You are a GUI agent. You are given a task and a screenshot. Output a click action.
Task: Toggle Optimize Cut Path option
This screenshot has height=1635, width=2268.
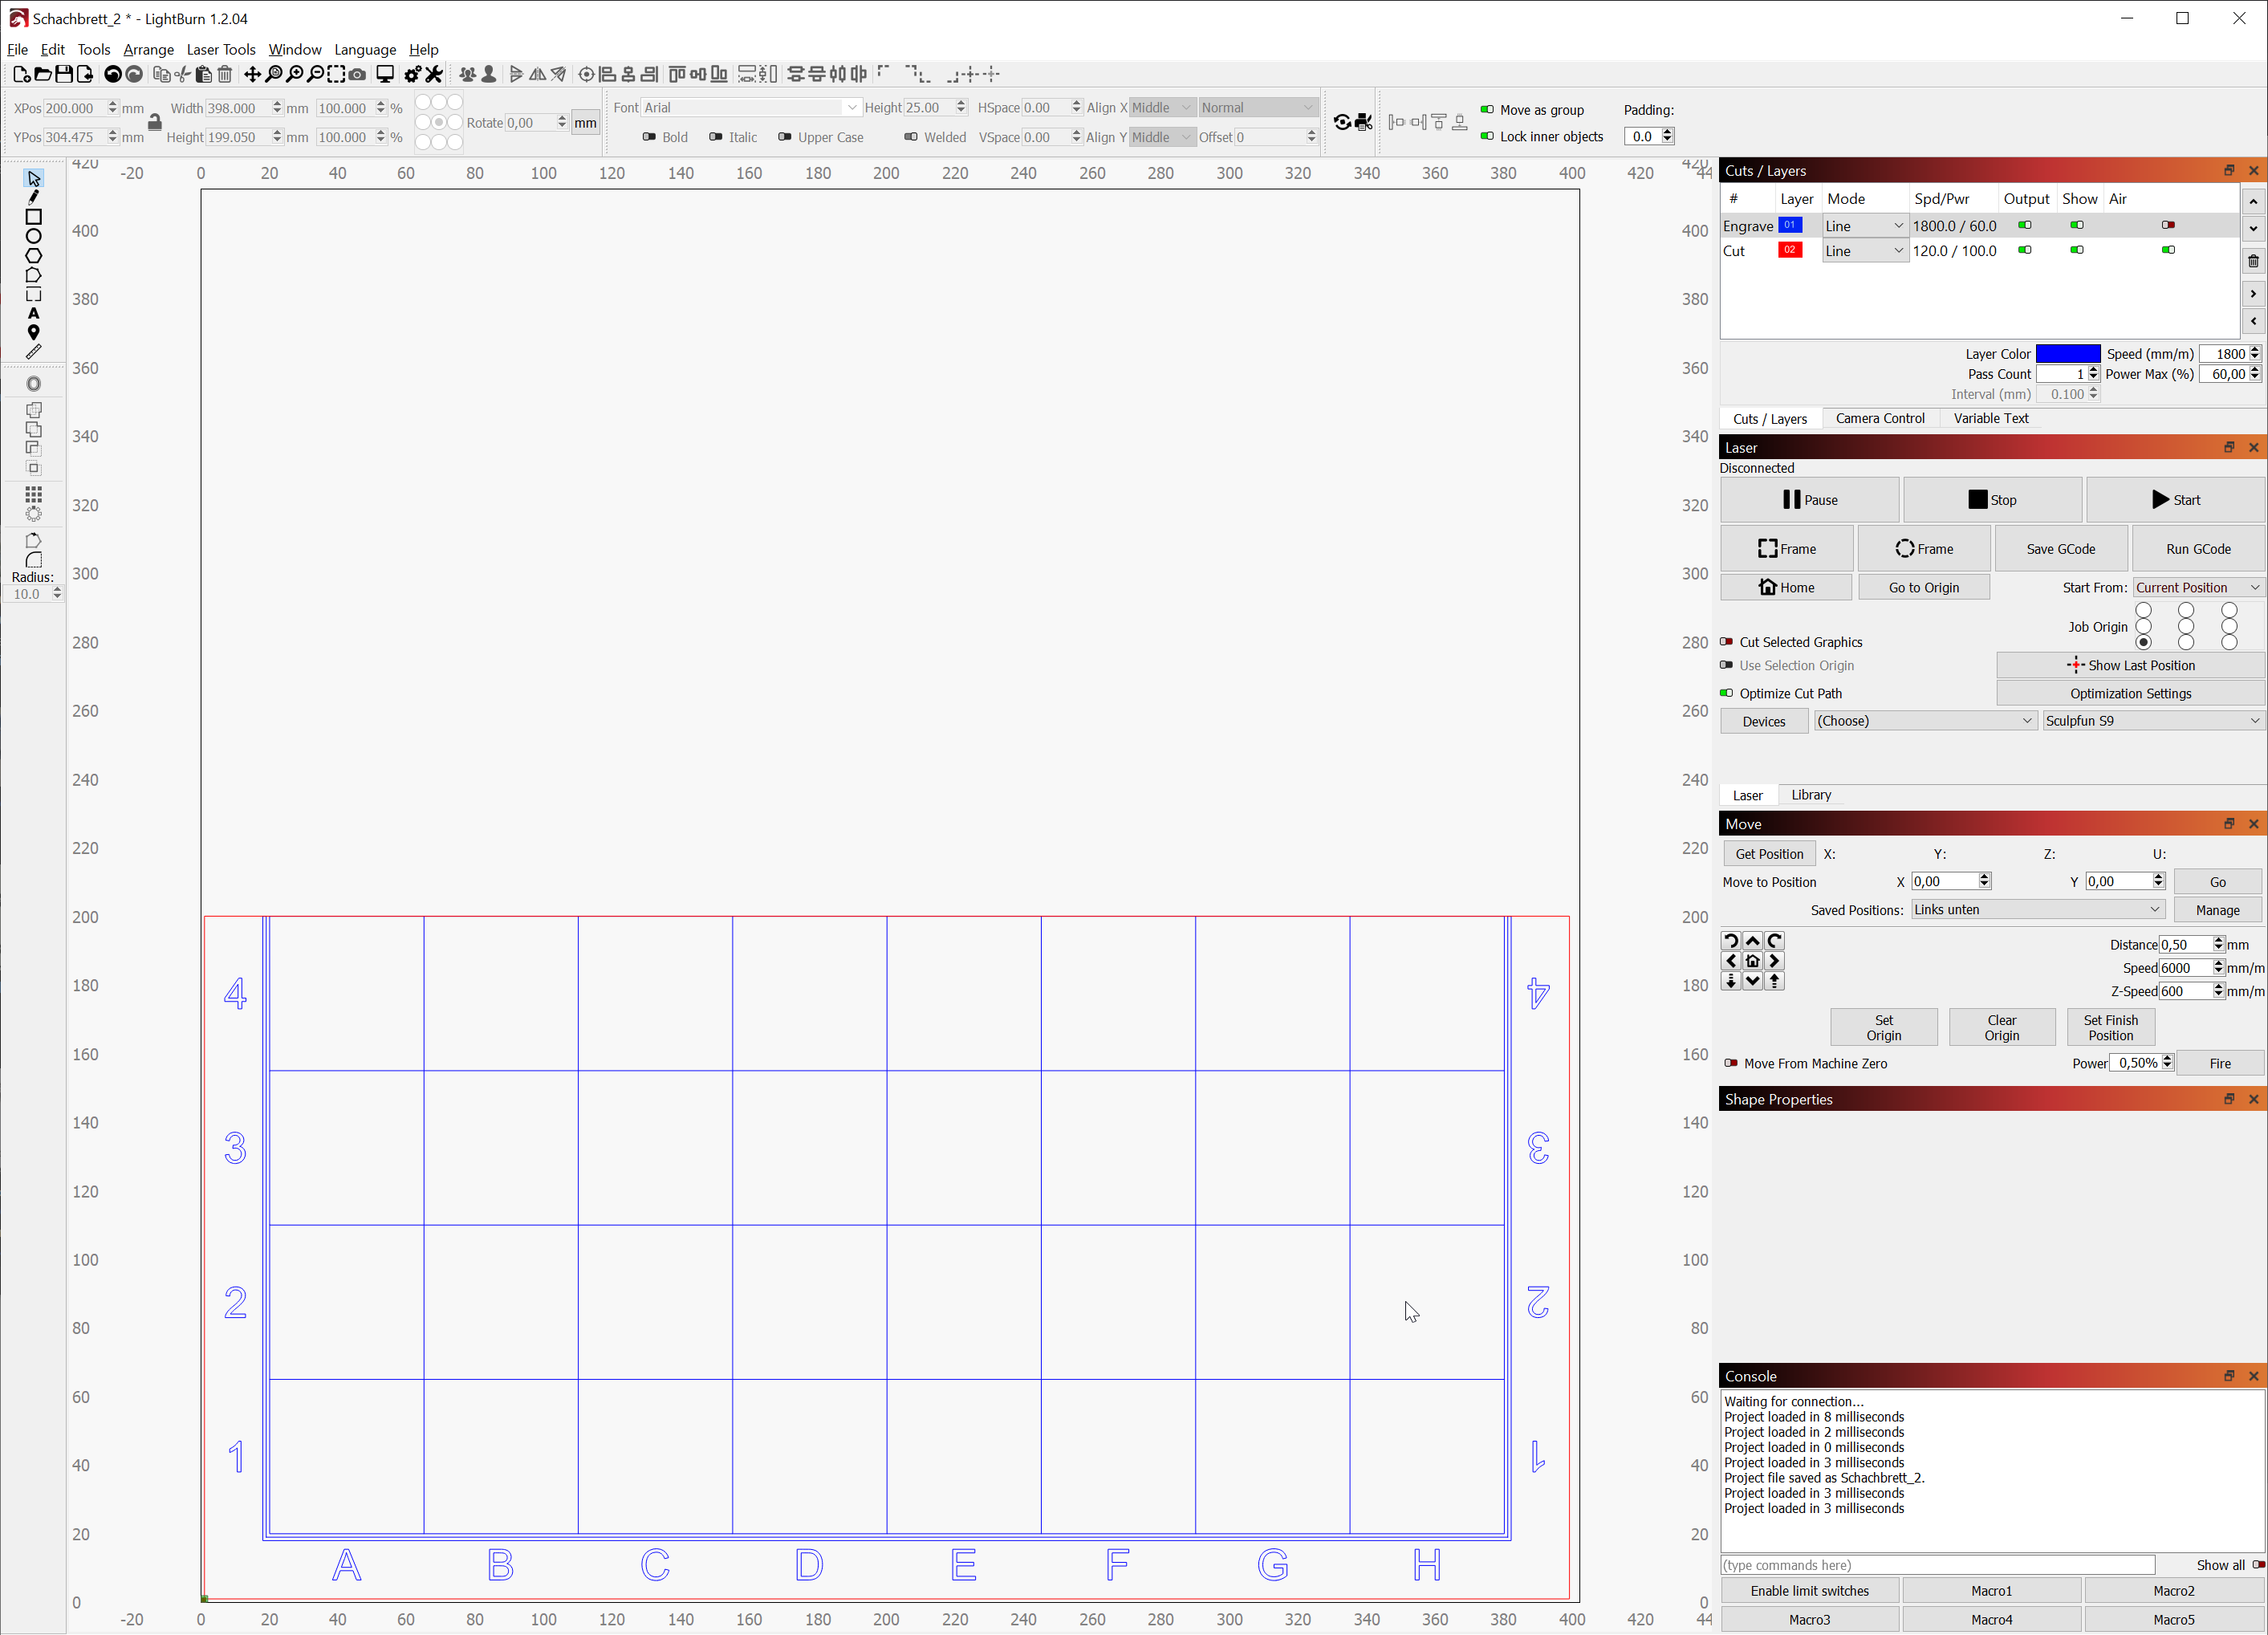pyautogui.click(x=1727, y=693)
